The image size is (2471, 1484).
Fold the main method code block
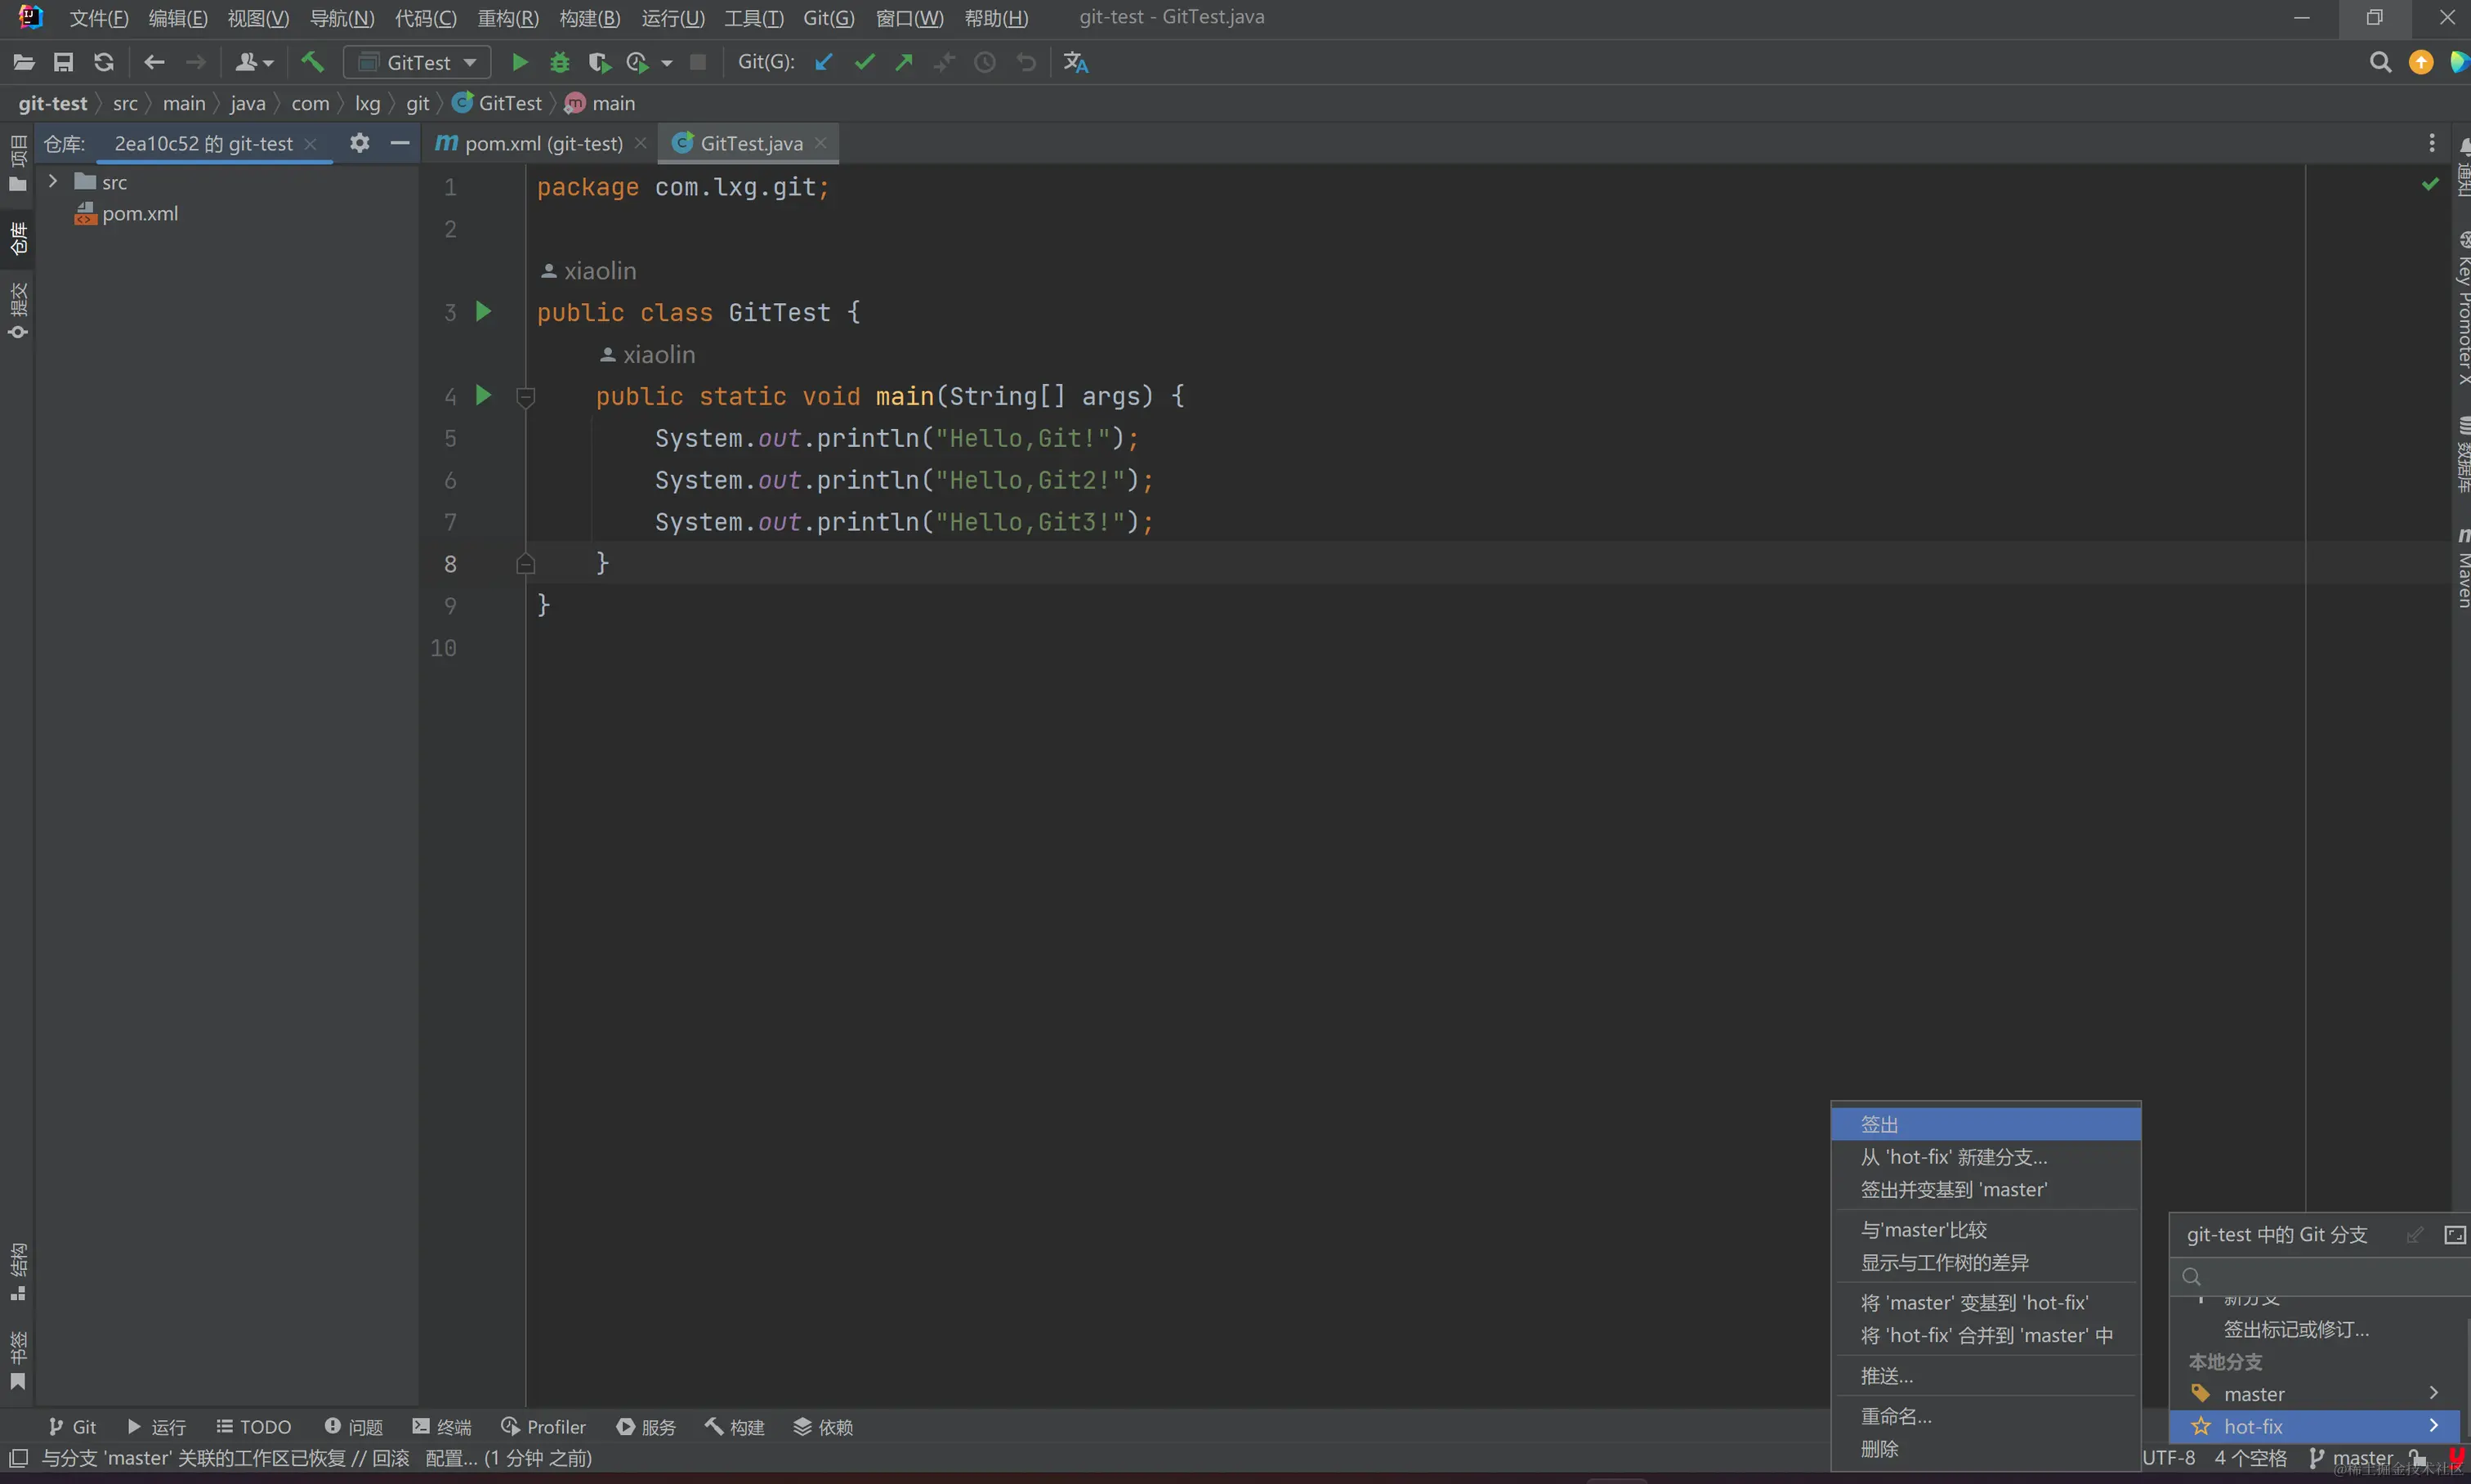point(525,397)
